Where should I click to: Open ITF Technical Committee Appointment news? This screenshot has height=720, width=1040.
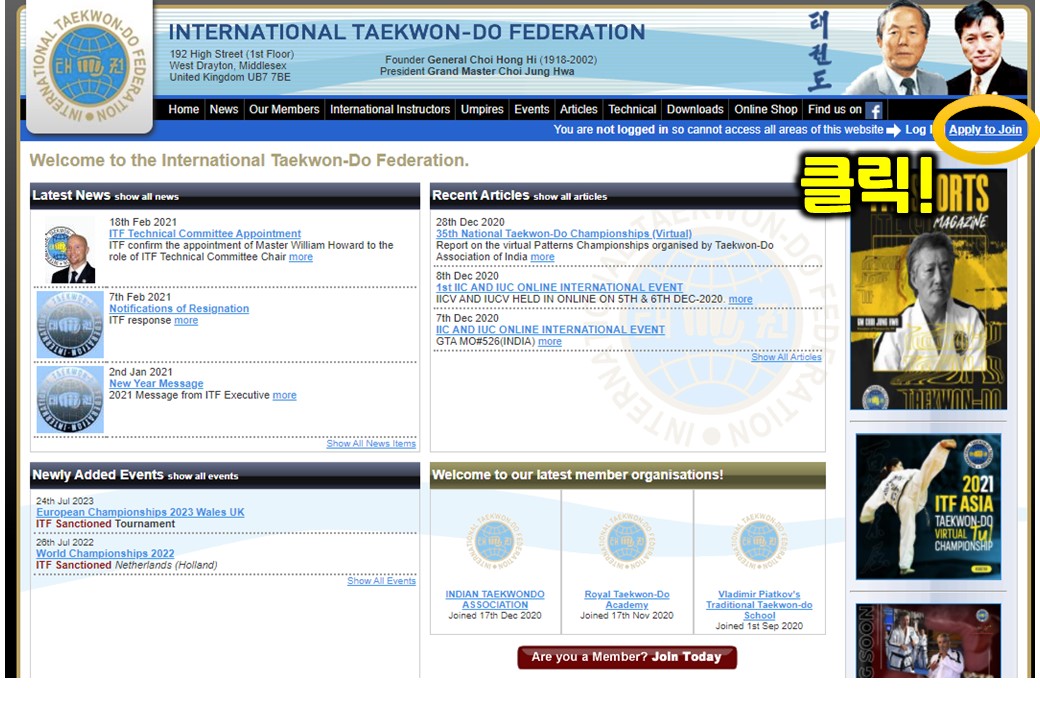205,233
